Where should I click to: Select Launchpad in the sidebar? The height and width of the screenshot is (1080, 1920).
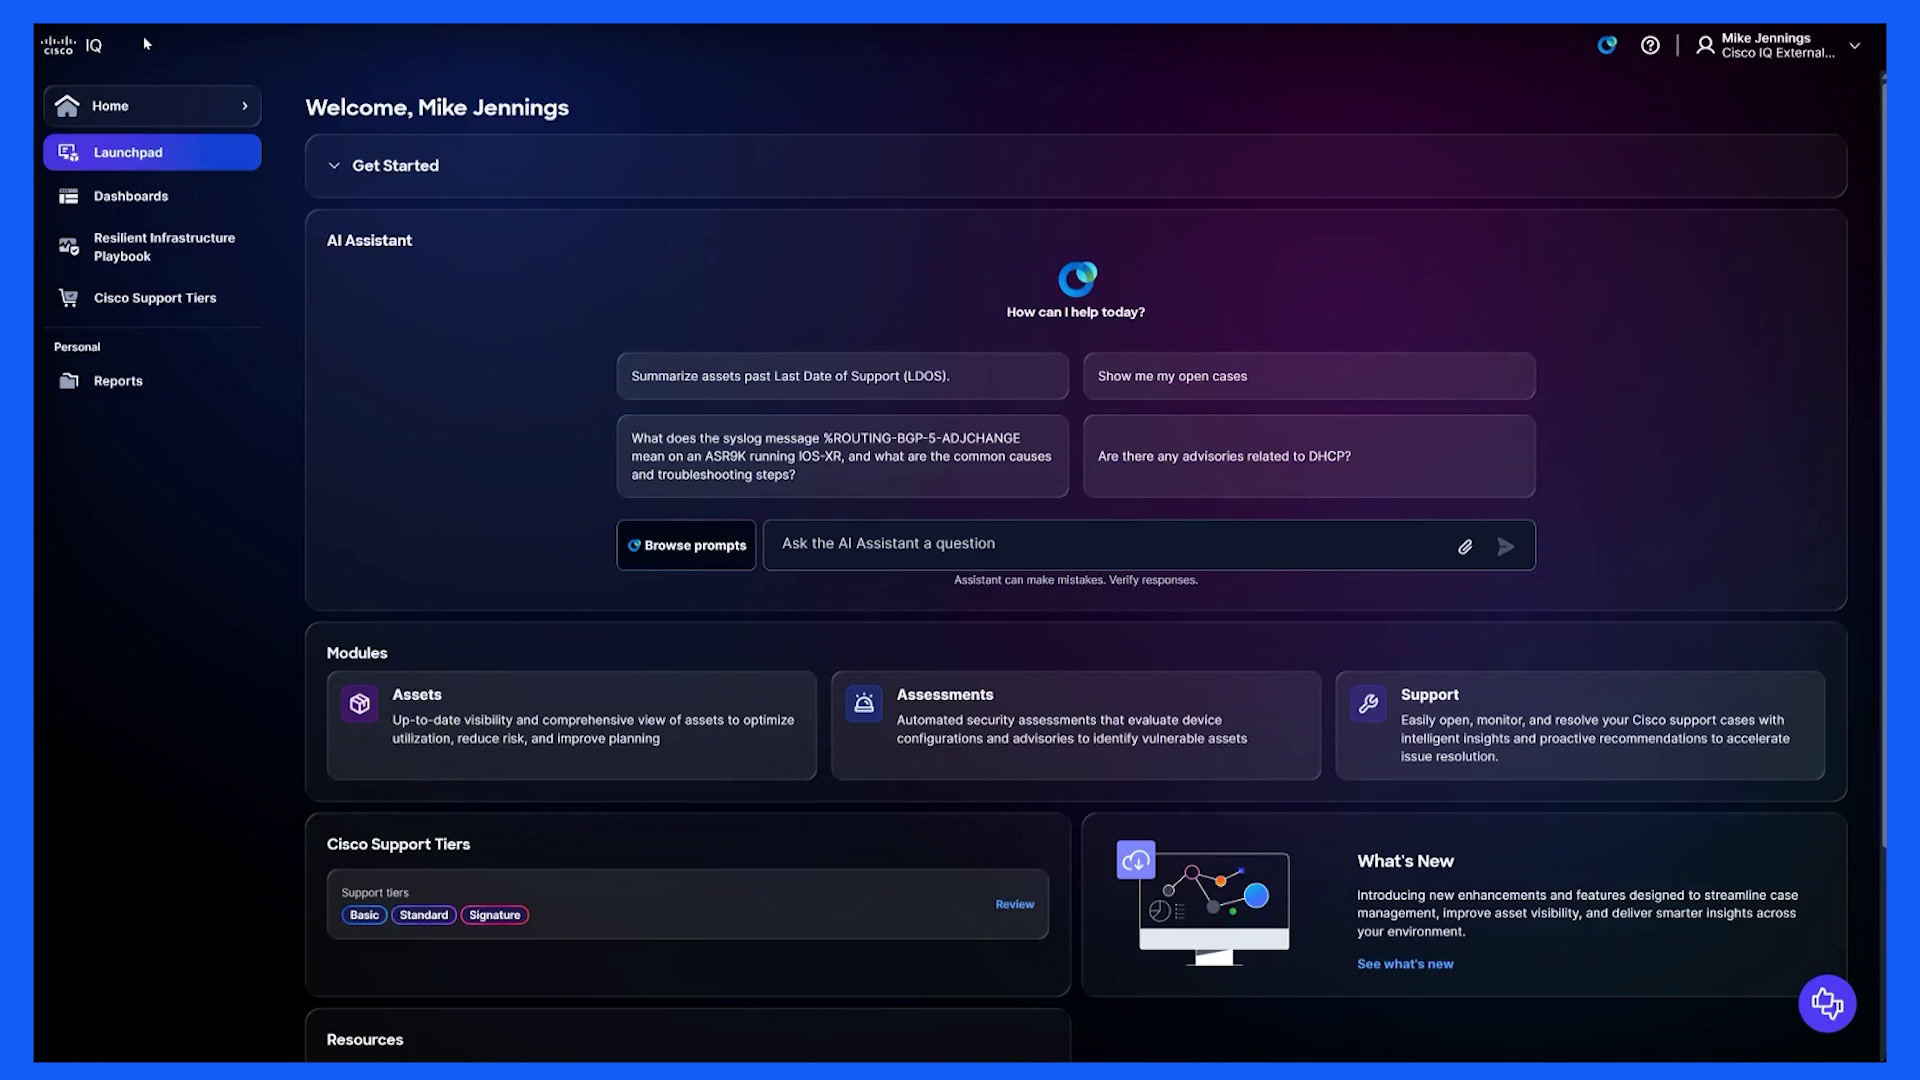click(152, 152)
